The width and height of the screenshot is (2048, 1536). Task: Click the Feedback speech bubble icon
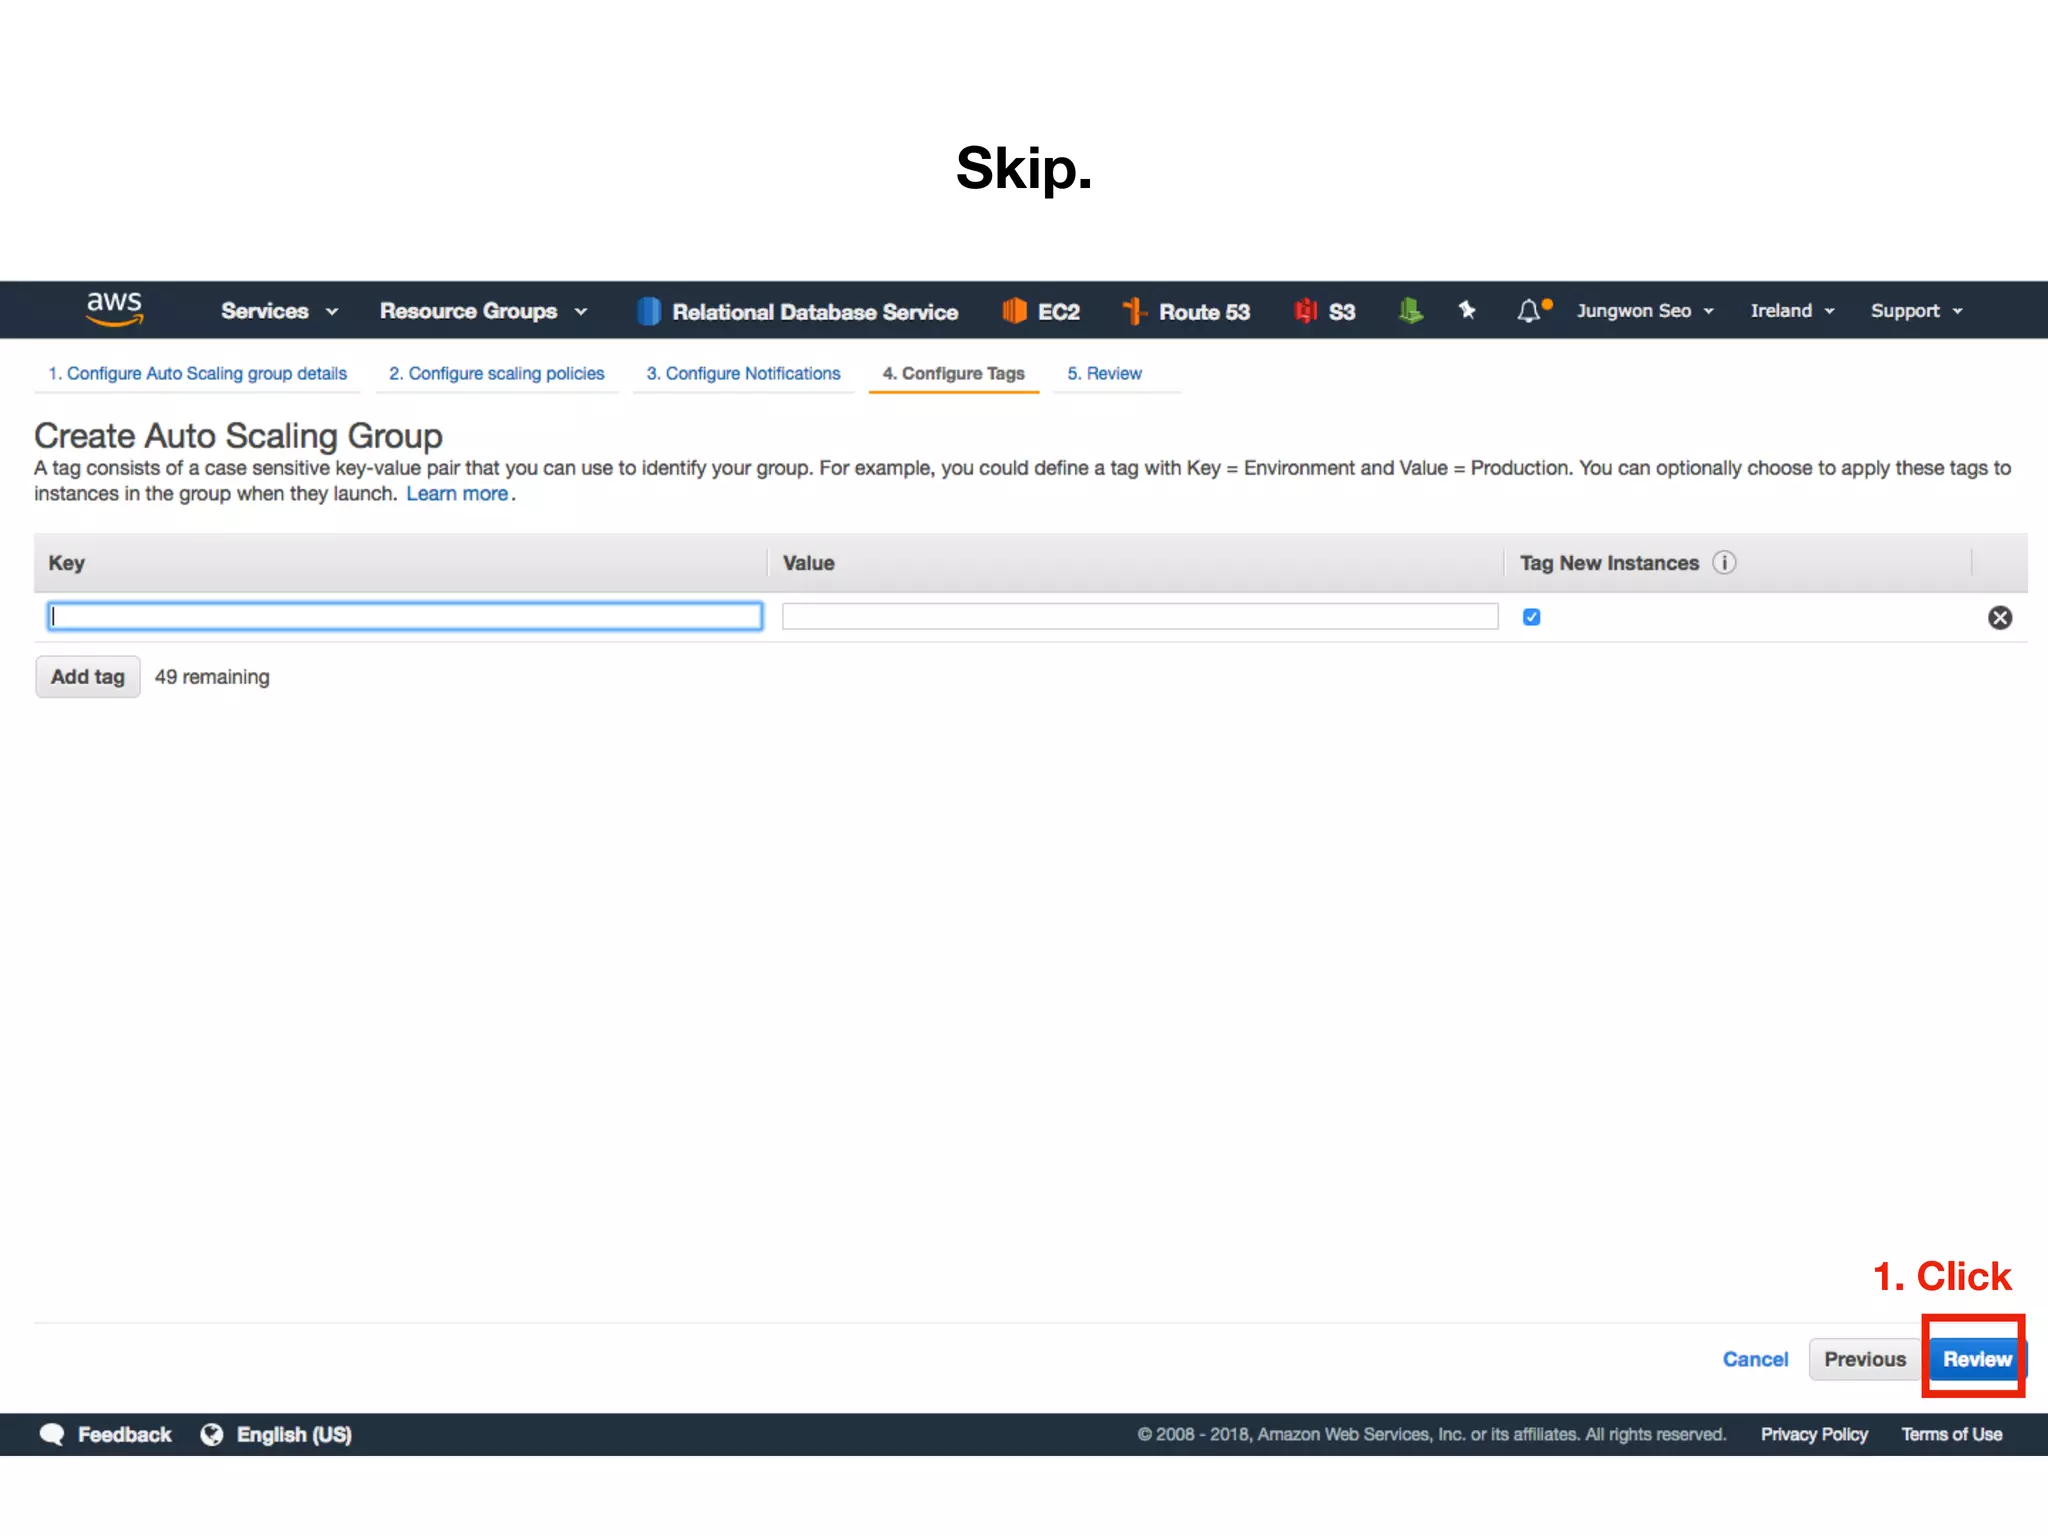pyautogui.click(x=52, y=1435)
